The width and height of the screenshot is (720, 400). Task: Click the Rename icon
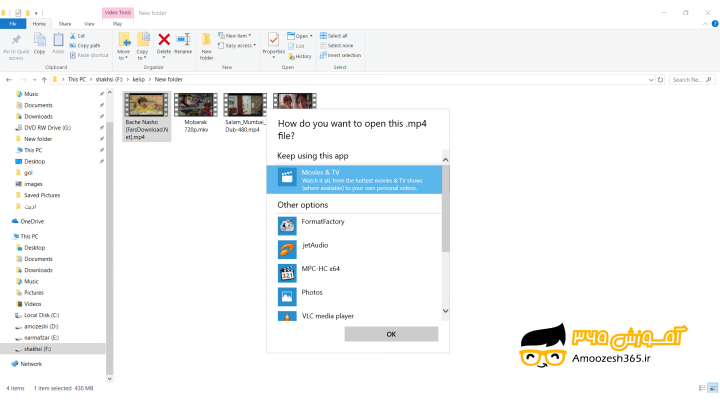pyautogui.click(x=183, y=39)
